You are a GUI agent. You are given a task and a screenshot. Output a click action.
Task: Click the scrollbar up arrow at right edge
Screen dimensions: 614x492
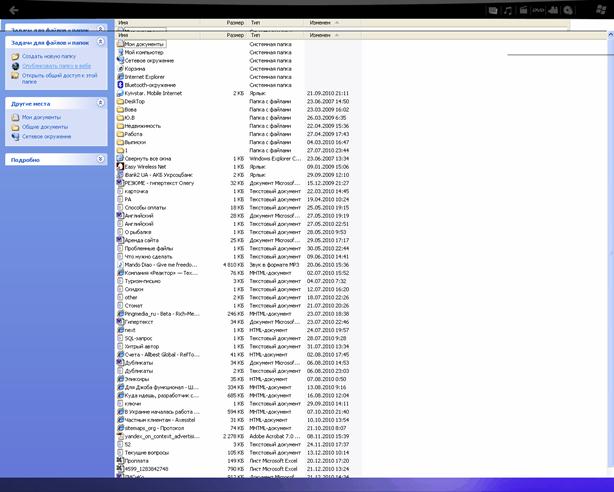coord(610,35)
